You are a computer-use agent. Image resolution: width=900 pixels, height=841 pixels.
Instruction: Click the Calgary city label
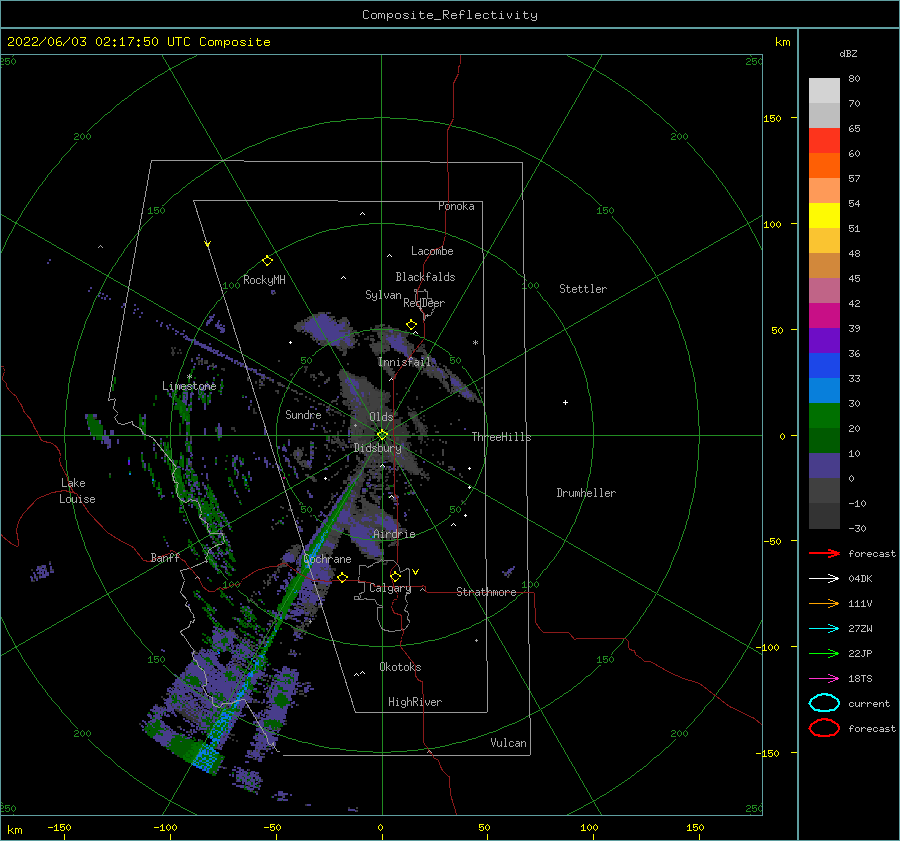(390, 588)
